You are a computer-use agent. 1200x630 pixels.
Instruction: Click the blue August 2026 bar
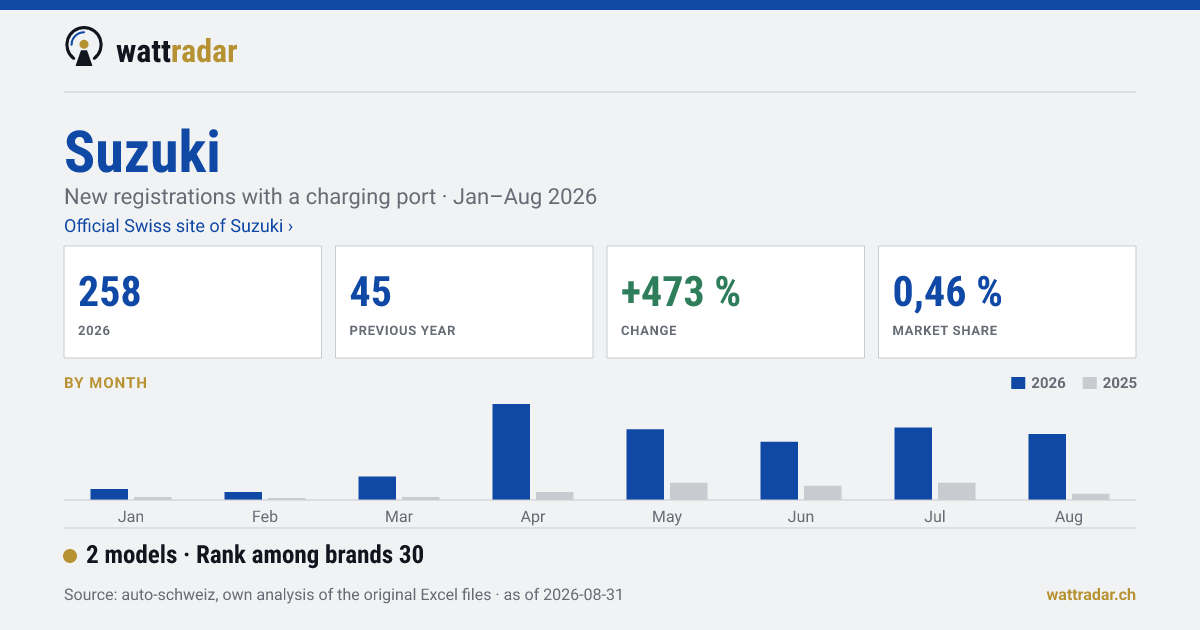click(1047, 467)
